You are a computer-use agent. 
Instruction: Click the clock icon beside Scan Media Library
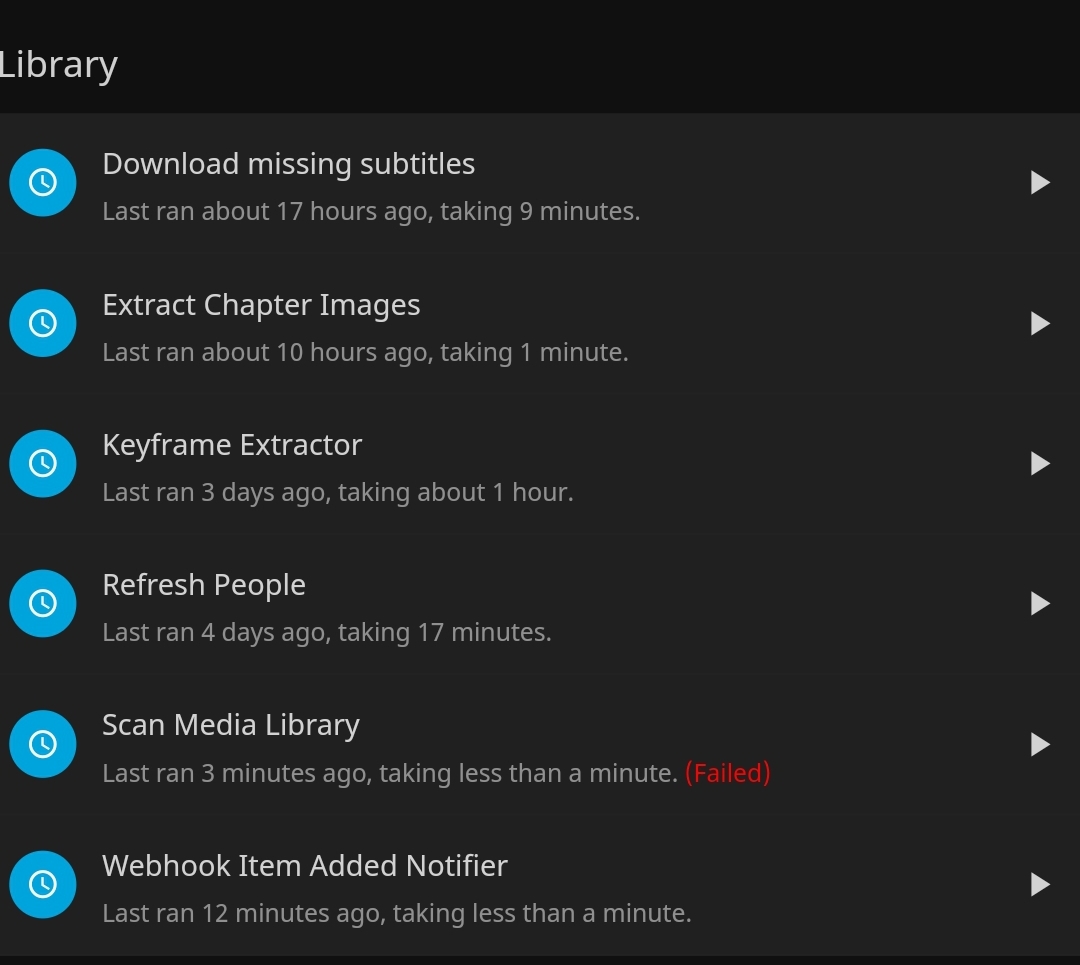[42, 744]
